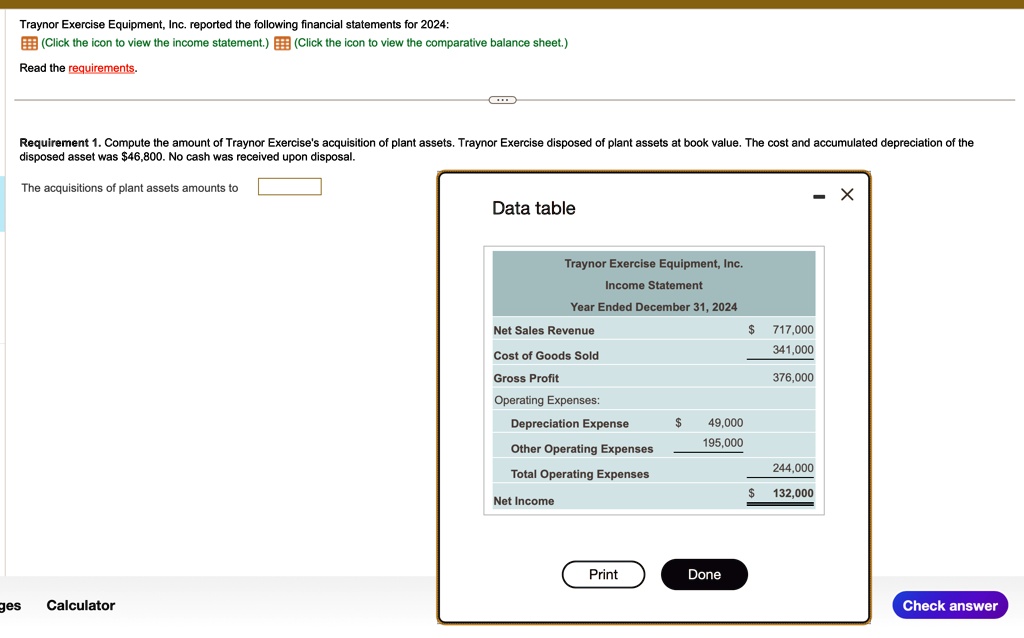Screen dimensions: 1024x638
Task: Click the Depreciation Expense label
Action: [x=569, y=423]
